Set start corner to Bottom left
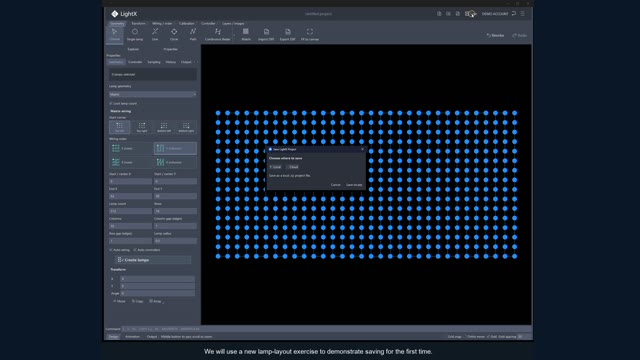The height and width of the screenshot is (360, 640). [x=164, y=127]
